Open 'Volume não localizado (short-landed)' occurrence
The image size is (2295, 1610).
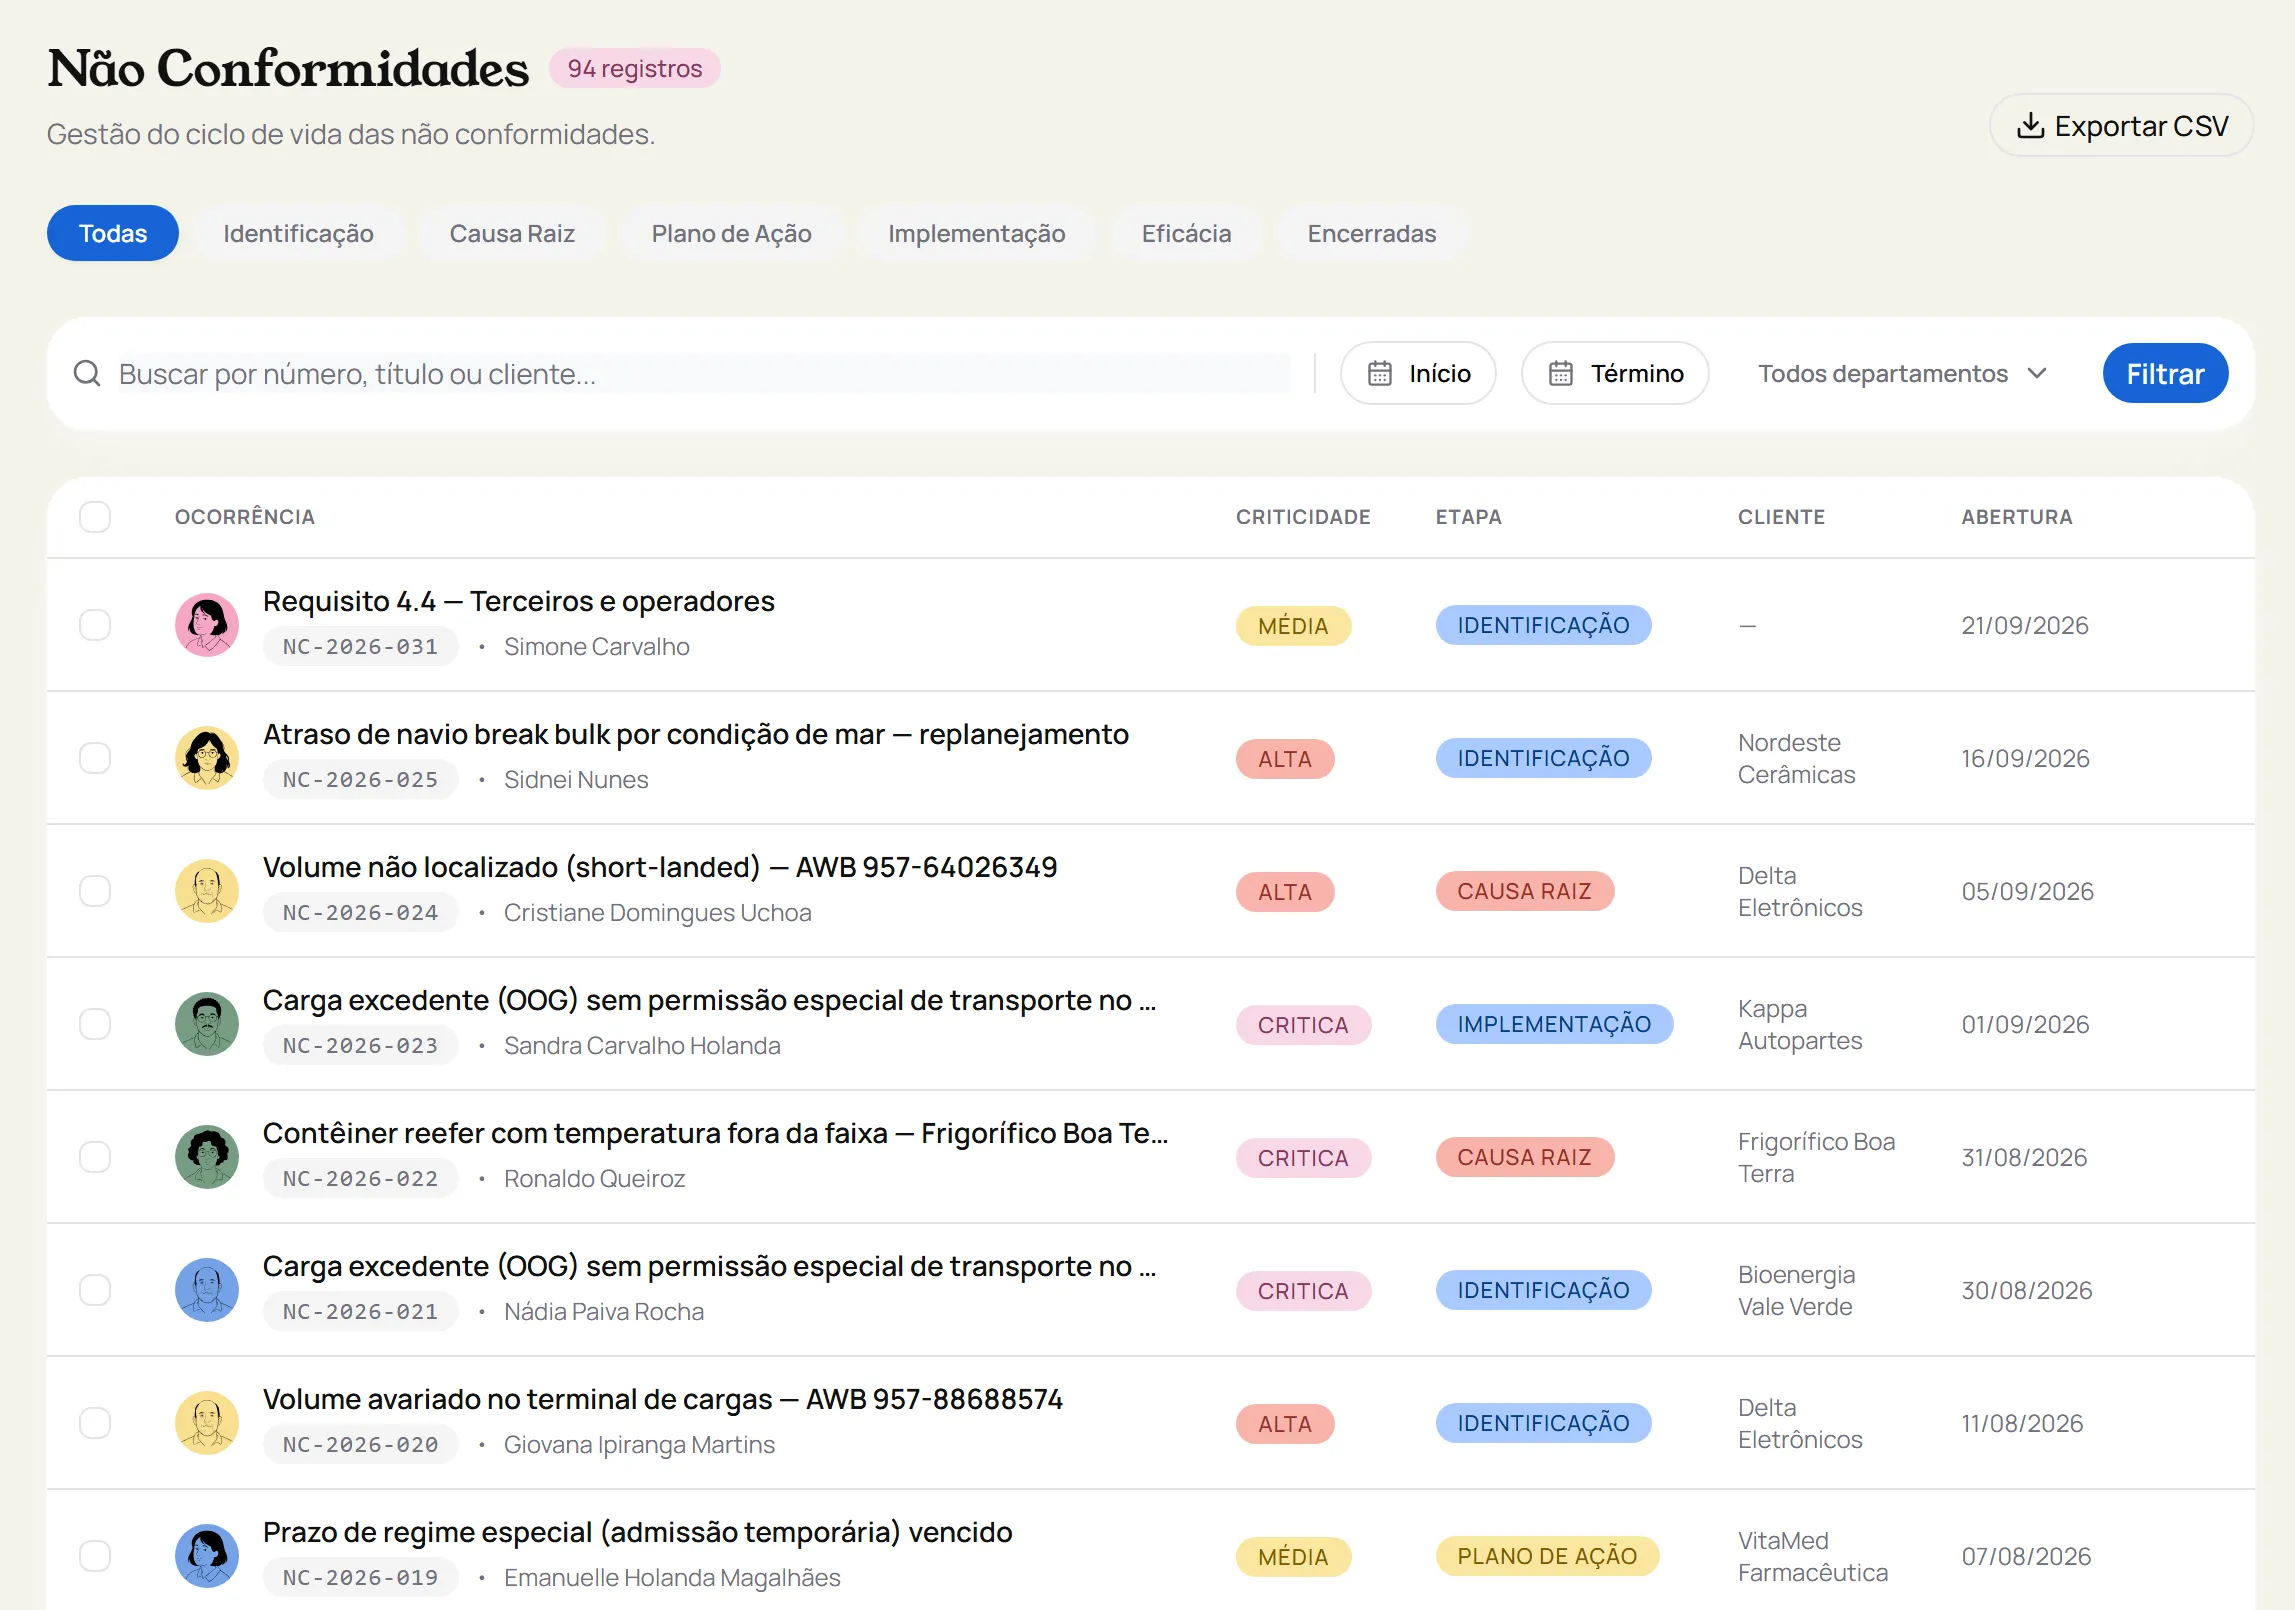click(660, 867)
